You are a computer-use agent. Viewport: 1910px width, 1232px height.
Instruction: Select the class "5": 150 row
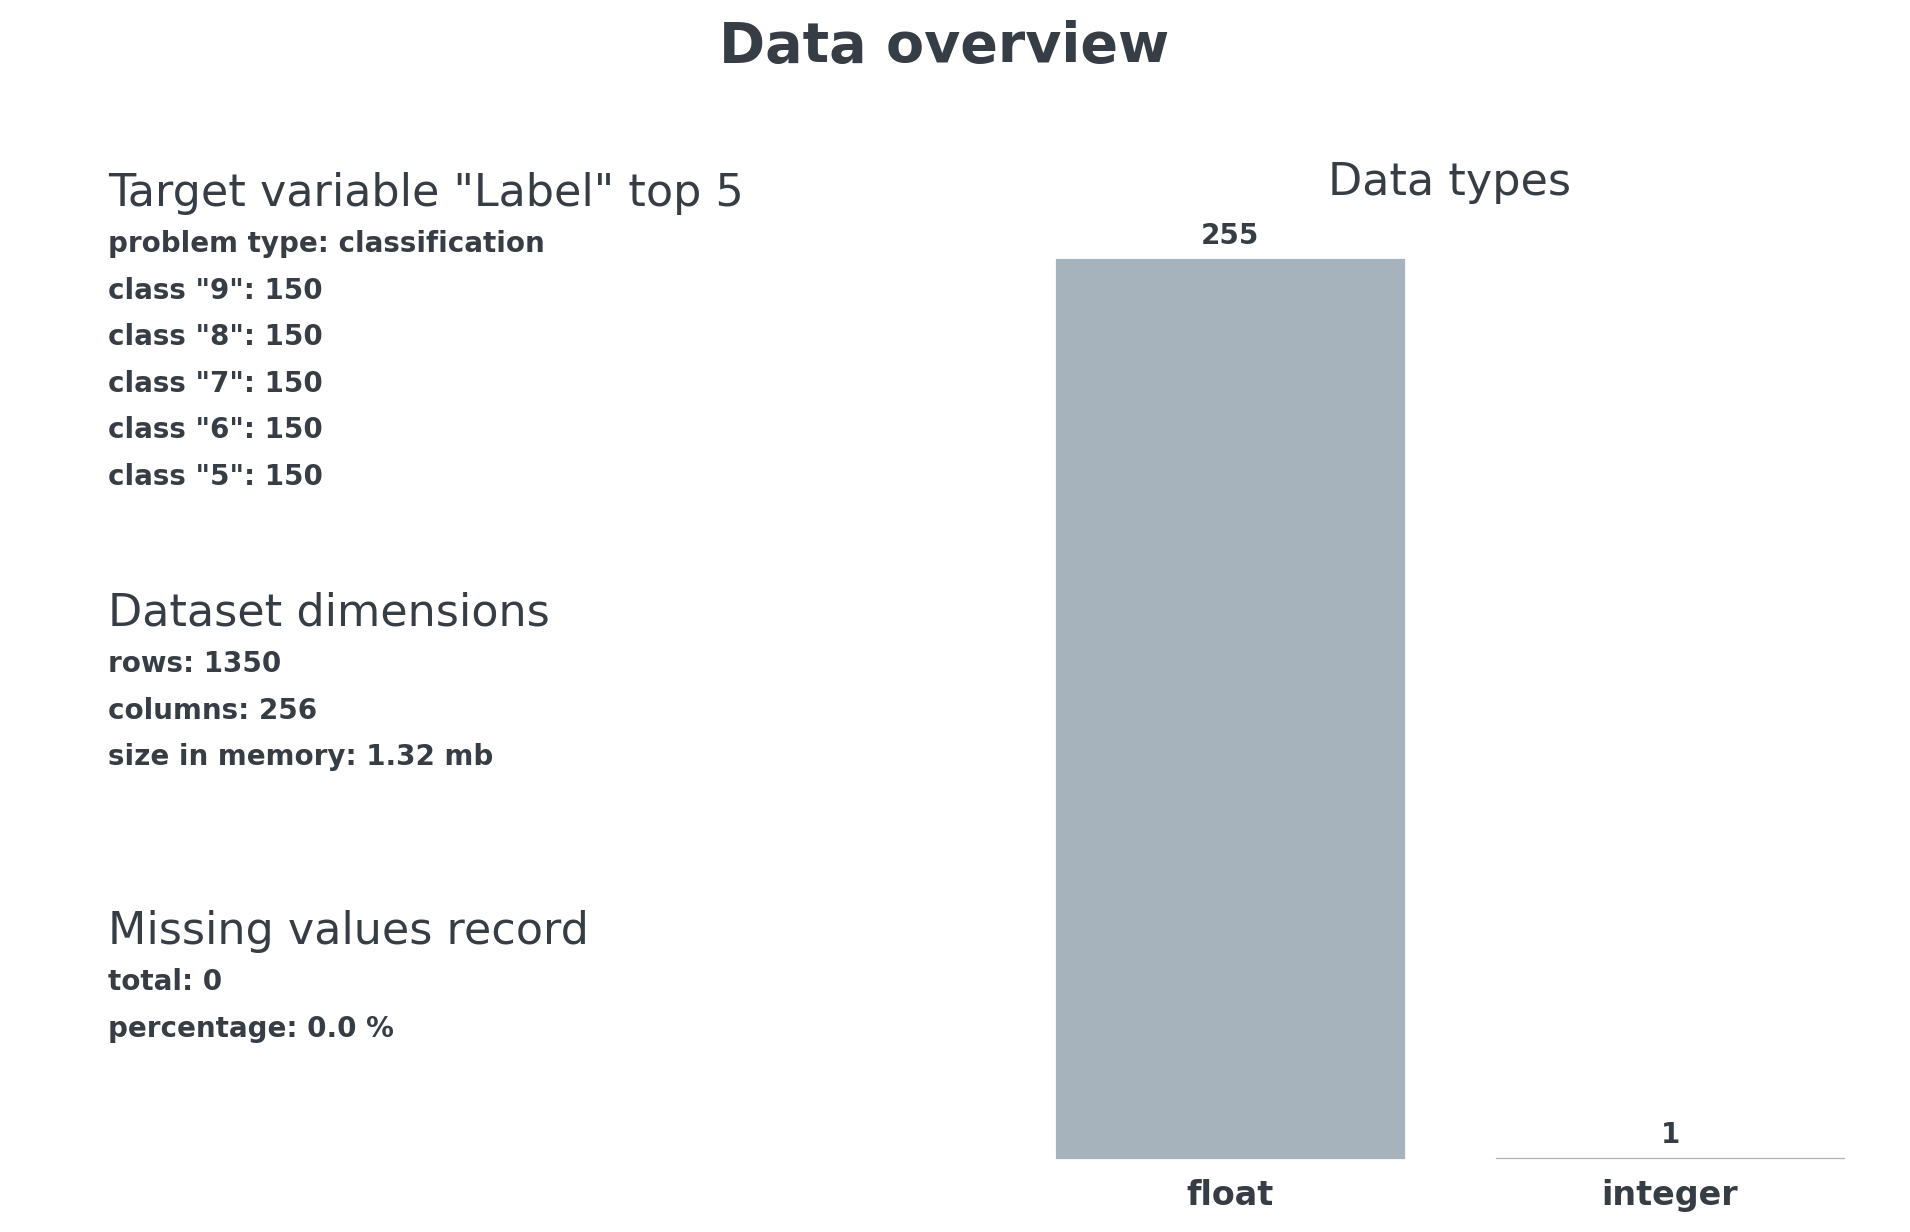pos(215,476)
